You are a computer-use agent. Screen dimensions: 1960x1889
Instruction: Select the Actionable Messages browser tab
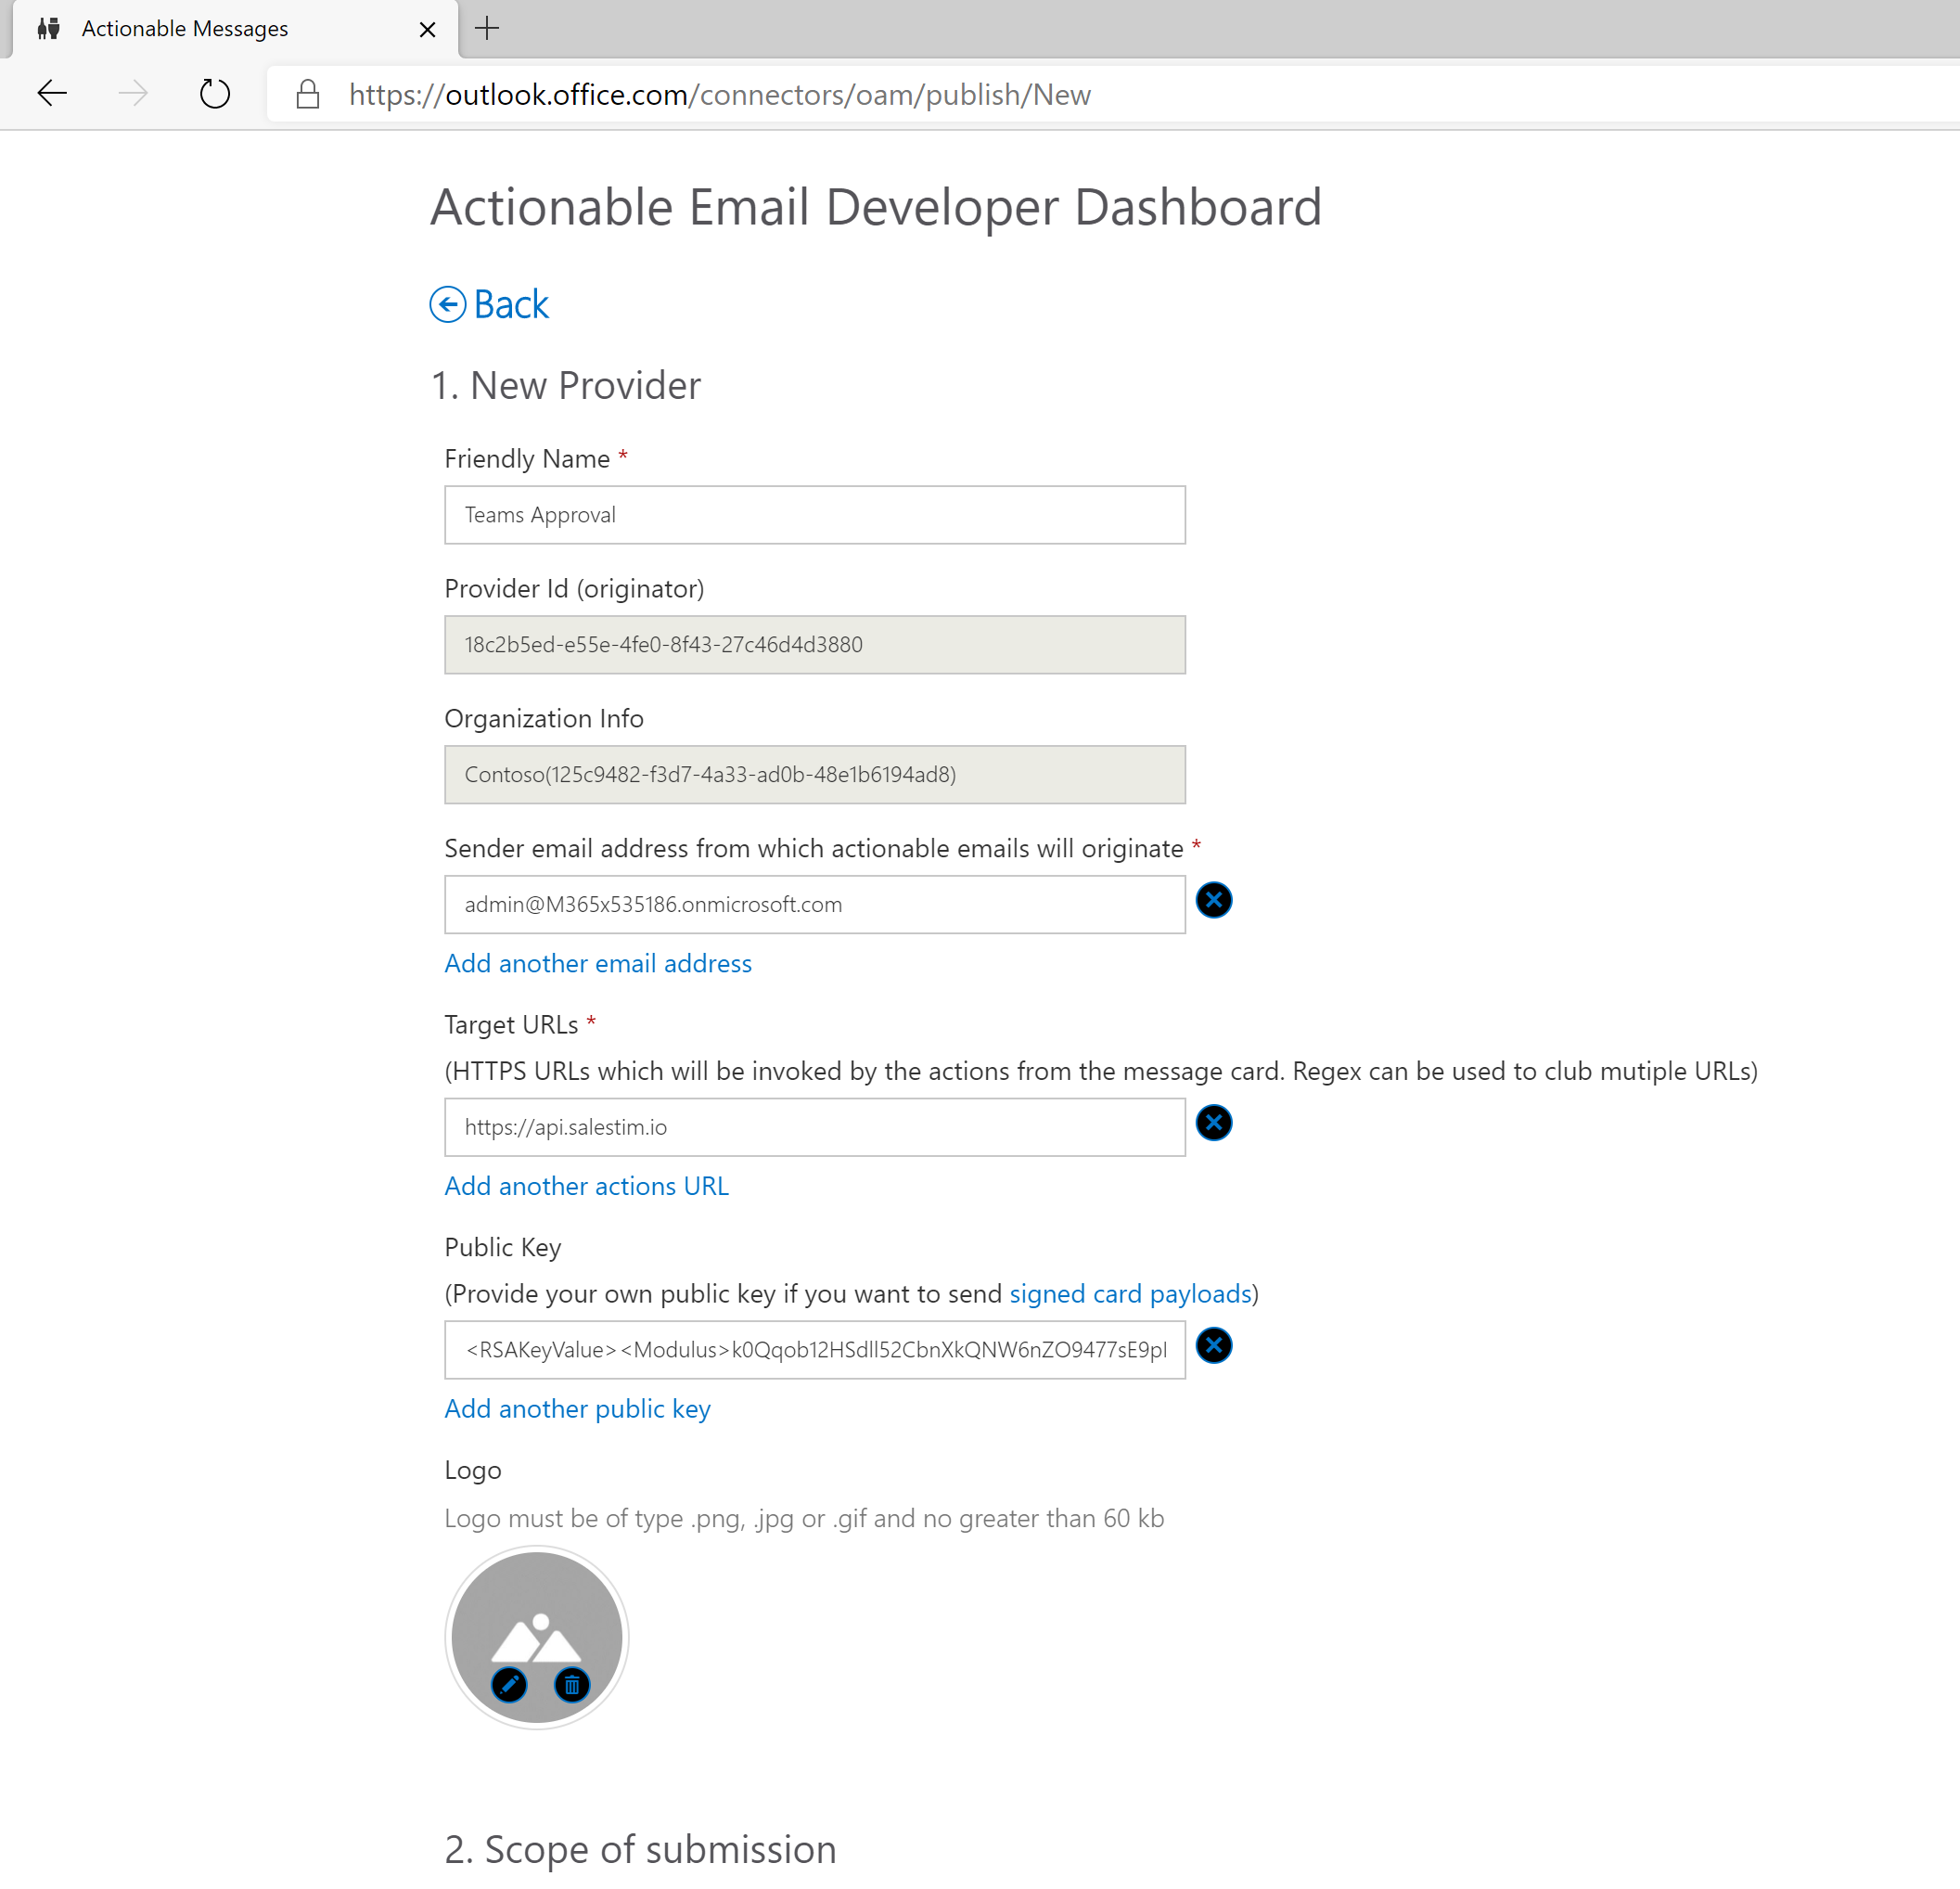[x=185, y=28]
